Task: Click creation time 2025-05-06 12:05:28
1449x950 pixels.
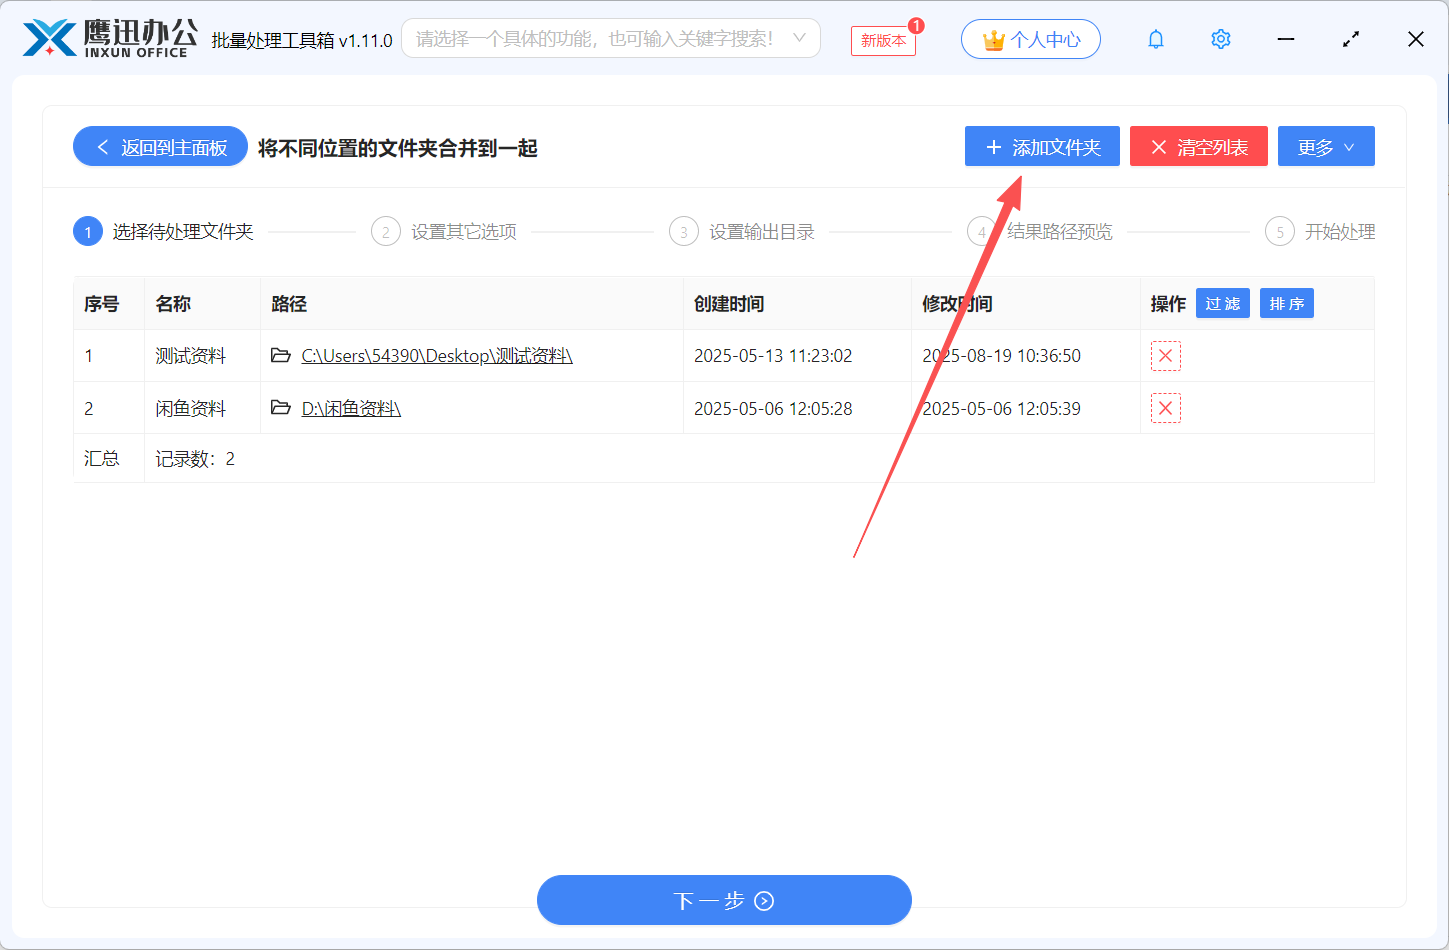Action: coord(773,408)
